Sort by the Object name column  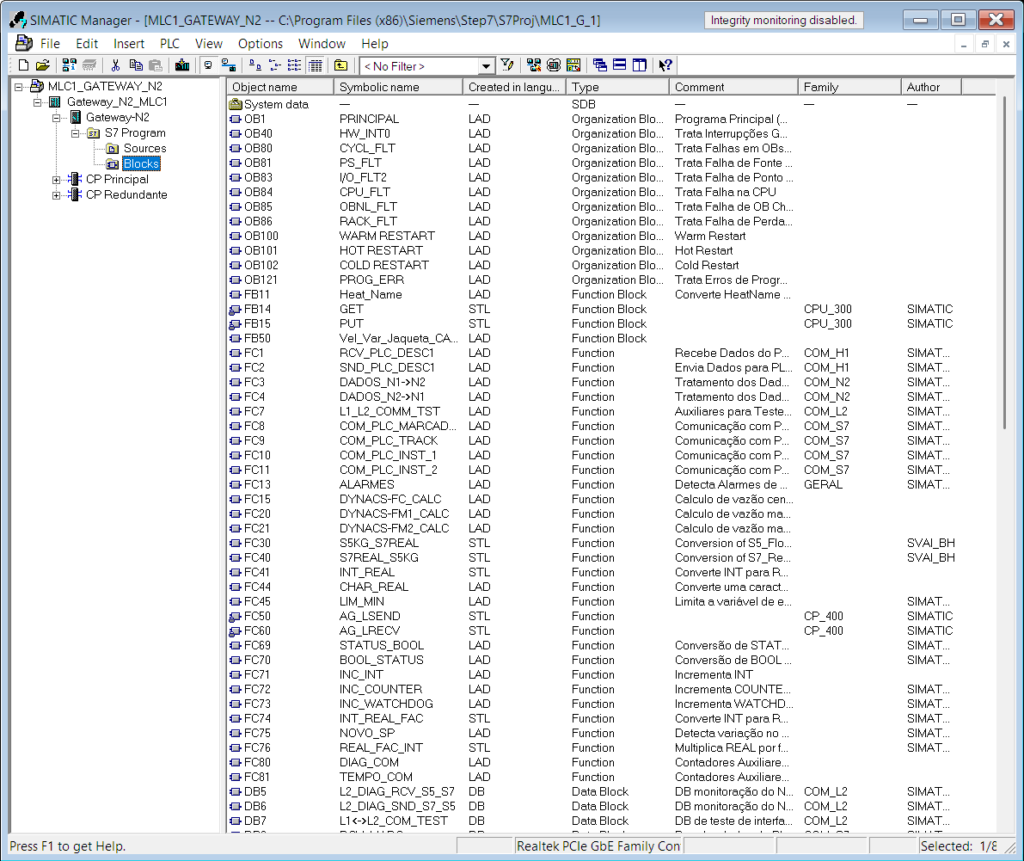[281, 87]
